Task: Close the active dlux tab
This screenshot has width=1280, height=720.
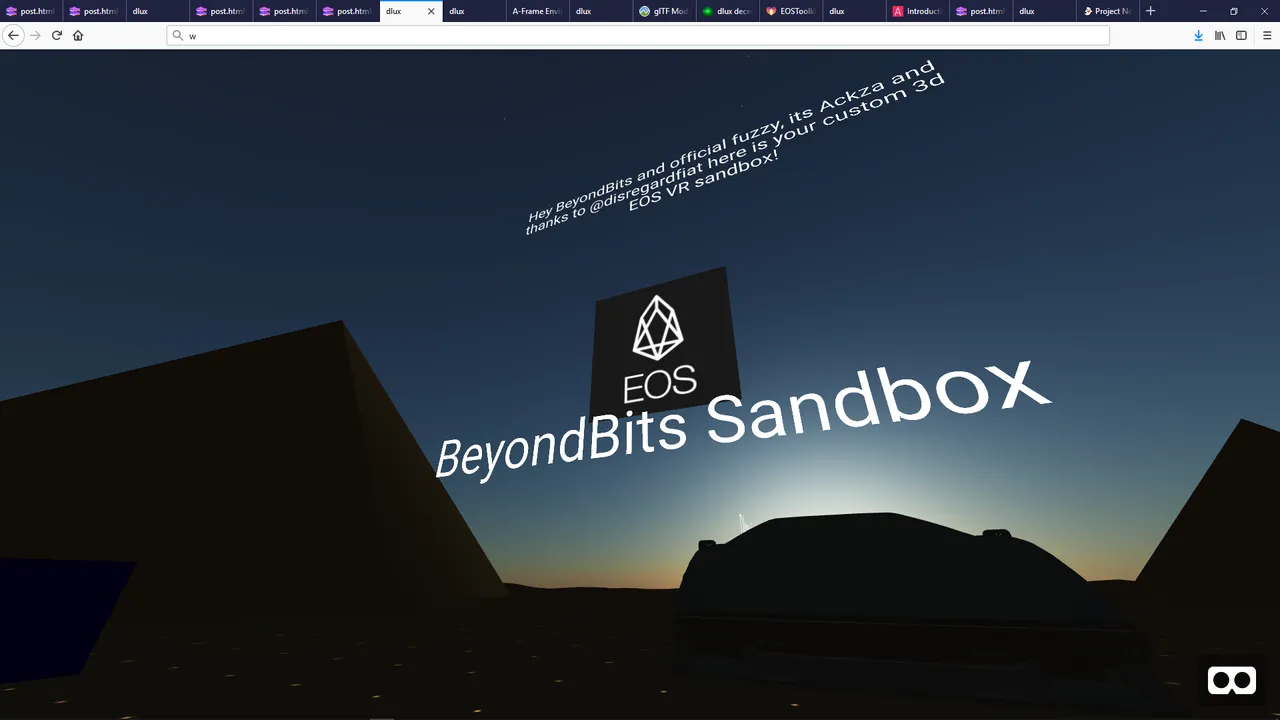Action: (431, 11)
